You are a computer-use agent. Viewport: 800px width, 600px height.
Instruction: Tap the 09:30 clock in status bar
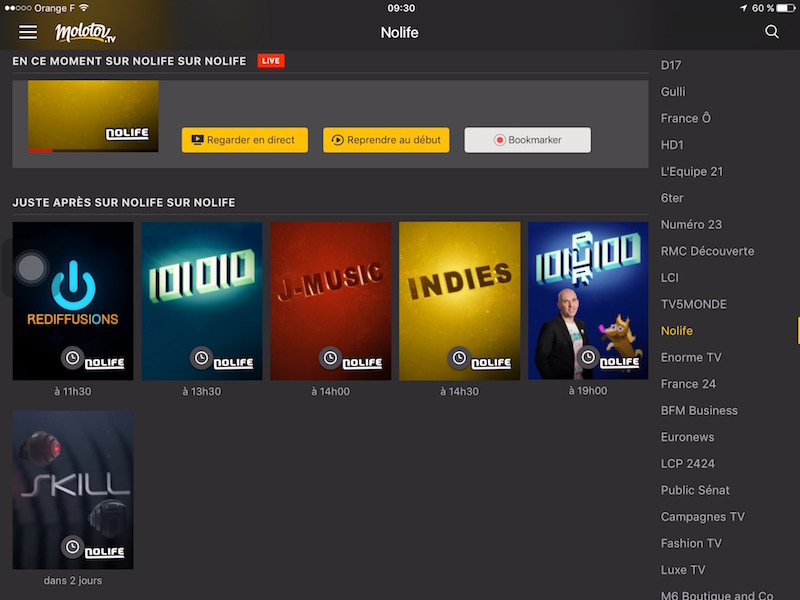click(401, 8)
